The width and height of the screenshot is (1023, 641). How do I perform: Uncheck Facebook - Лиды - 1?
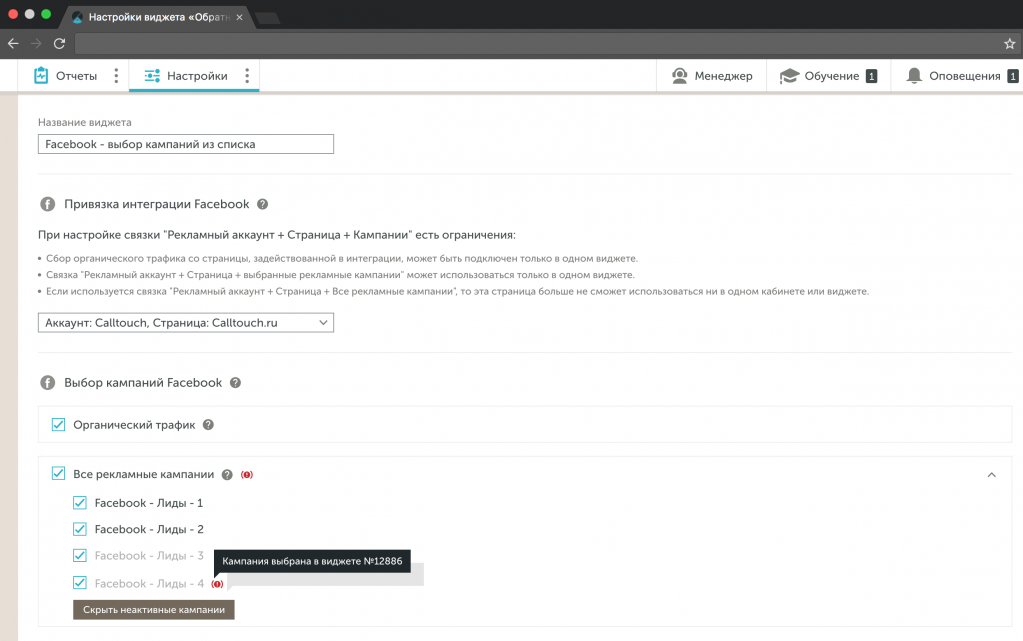(x=80, y=503)
